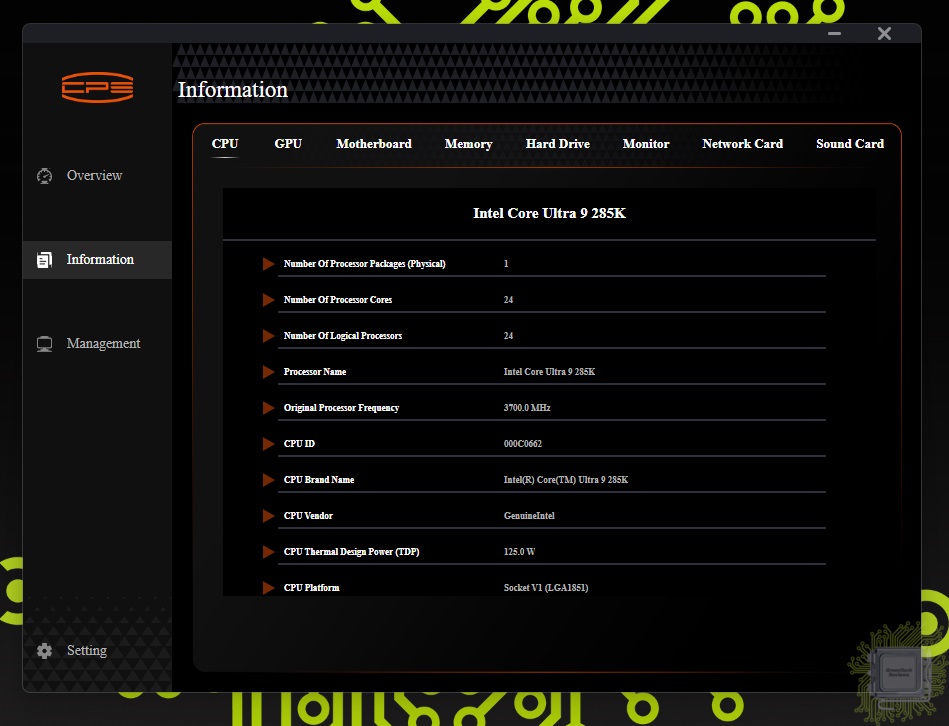Click the Processor Name value Intel Core Ultra 9 285K
The width and height of the screenshot is (949, 726).
point(550,372)
